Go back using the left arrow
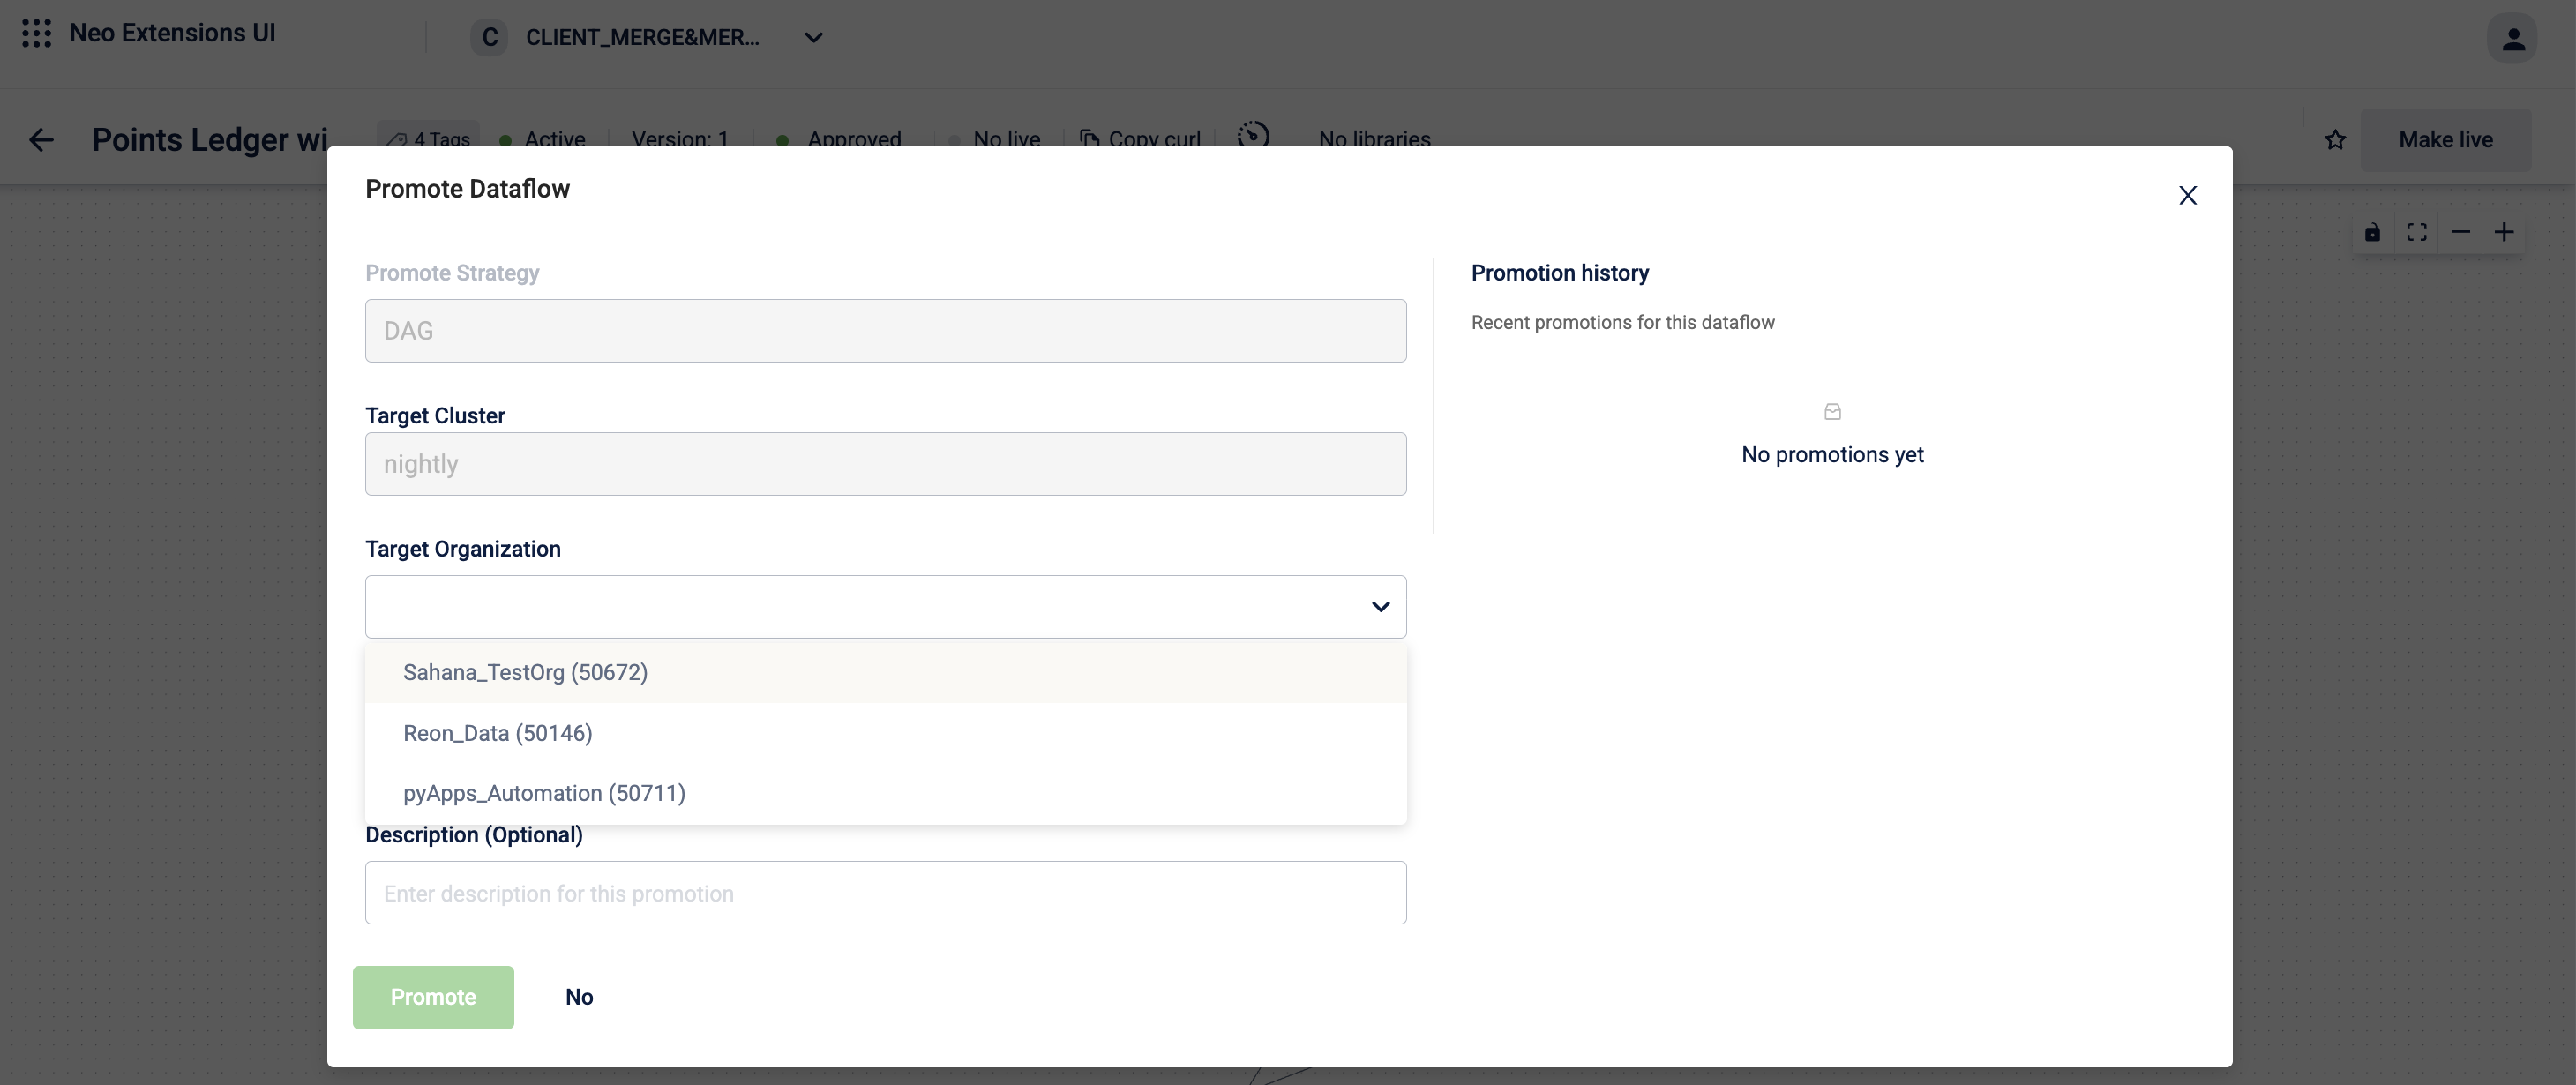The image size is (2576, 1085). [x=41, y=140]
